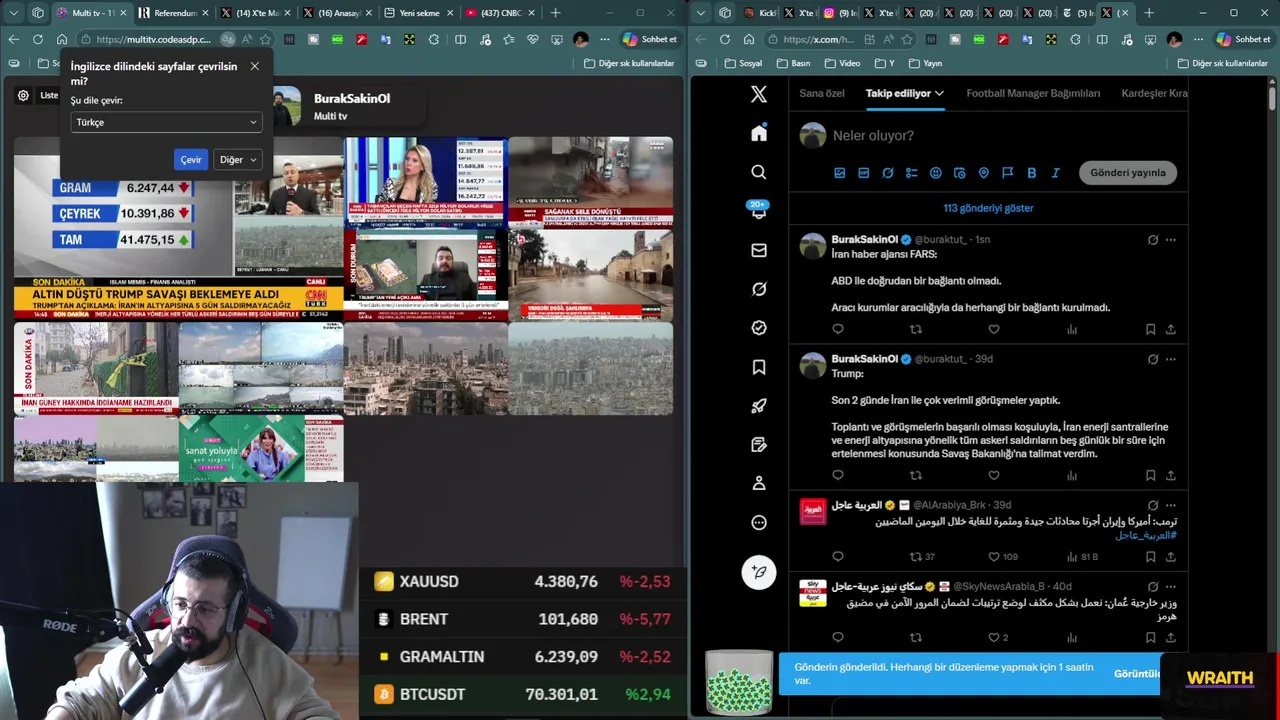The height and width of the screenshot is (720, 1280).
Task: Expand the Takip ediliyor timeline chevron
Action: [x=939, y=93]
